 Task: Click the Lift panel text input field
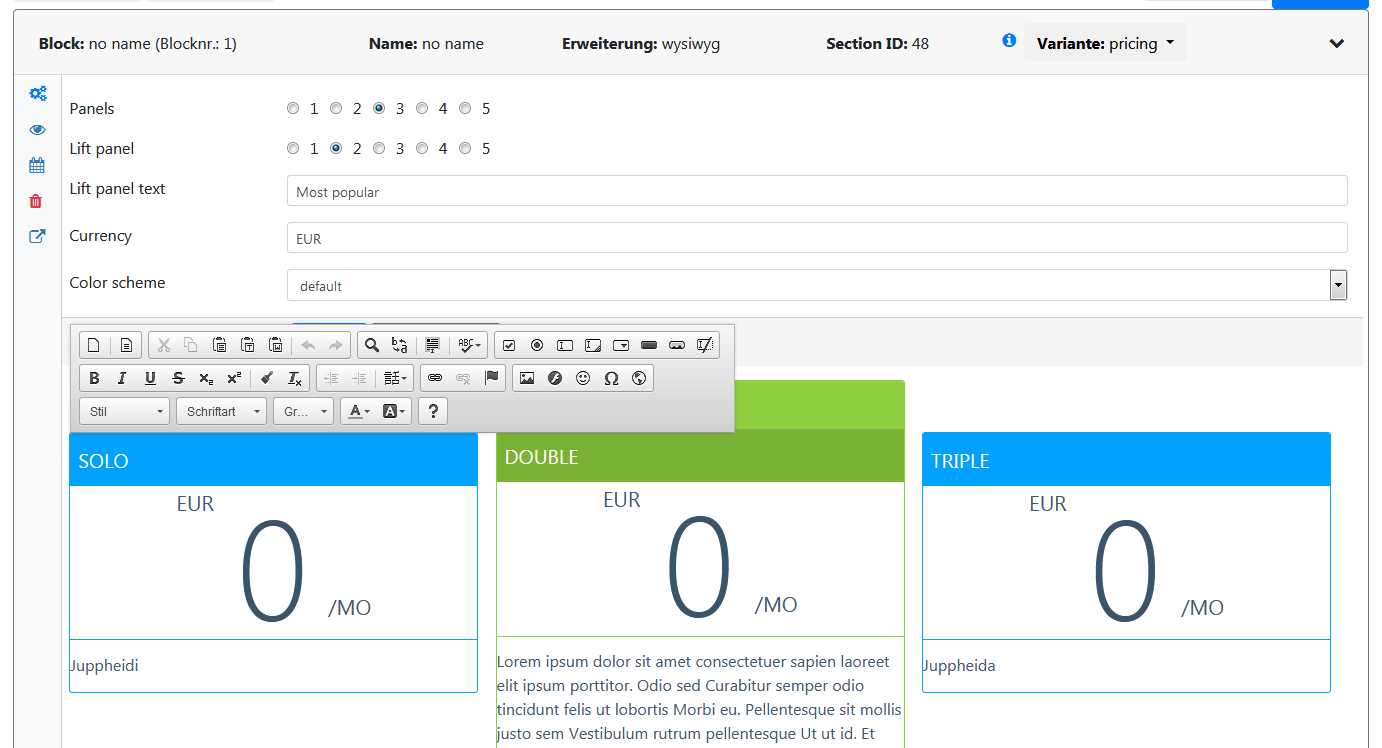[x=817, y=191]
